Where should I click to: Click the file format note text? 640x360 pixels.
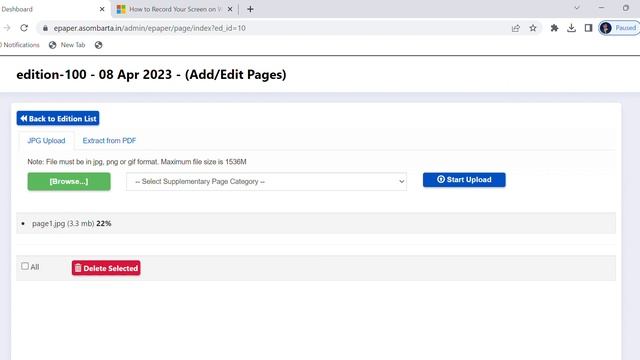[x=137, y=162]
